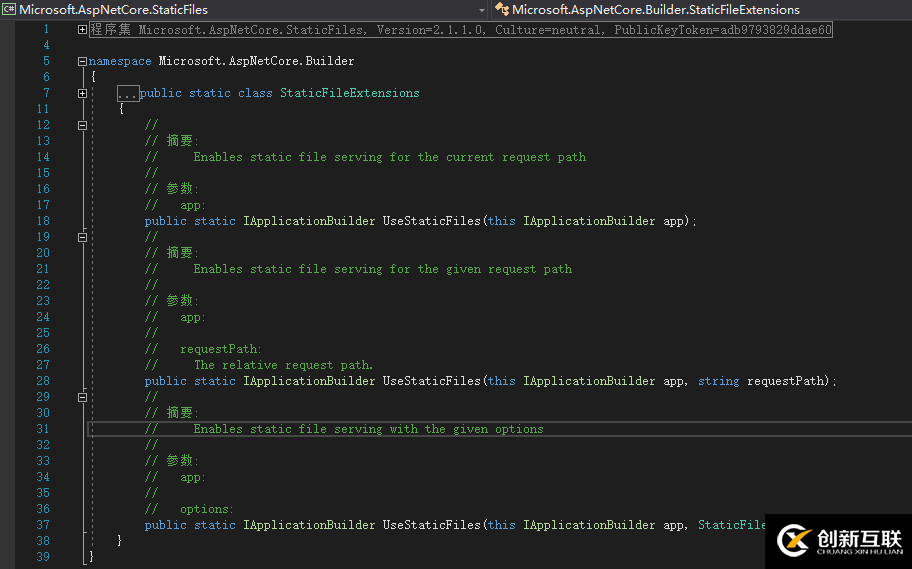Click the C# project icon in navigation bar
The width and height of the screenshot is (912, 569).
point(9,10)
